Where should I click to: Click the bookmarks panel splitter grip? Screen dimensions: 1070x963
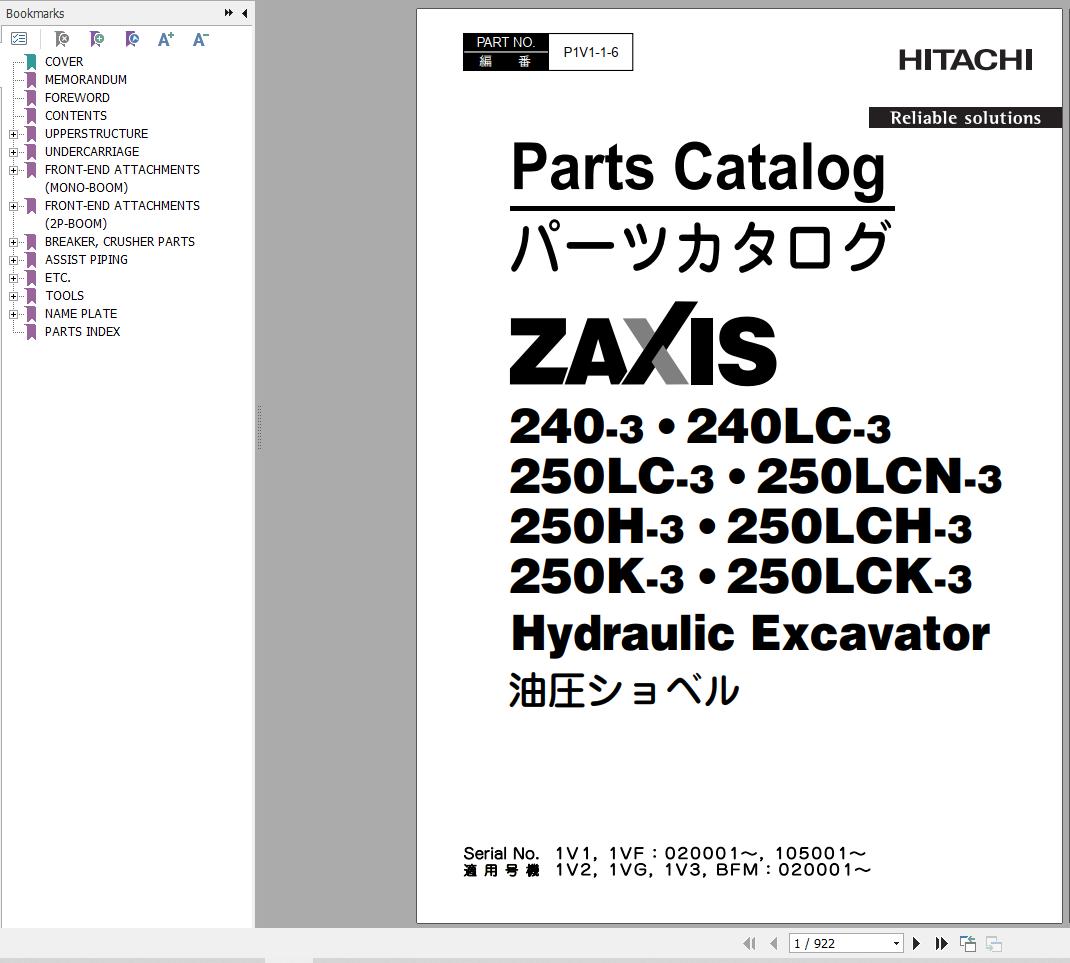(259, 428)
